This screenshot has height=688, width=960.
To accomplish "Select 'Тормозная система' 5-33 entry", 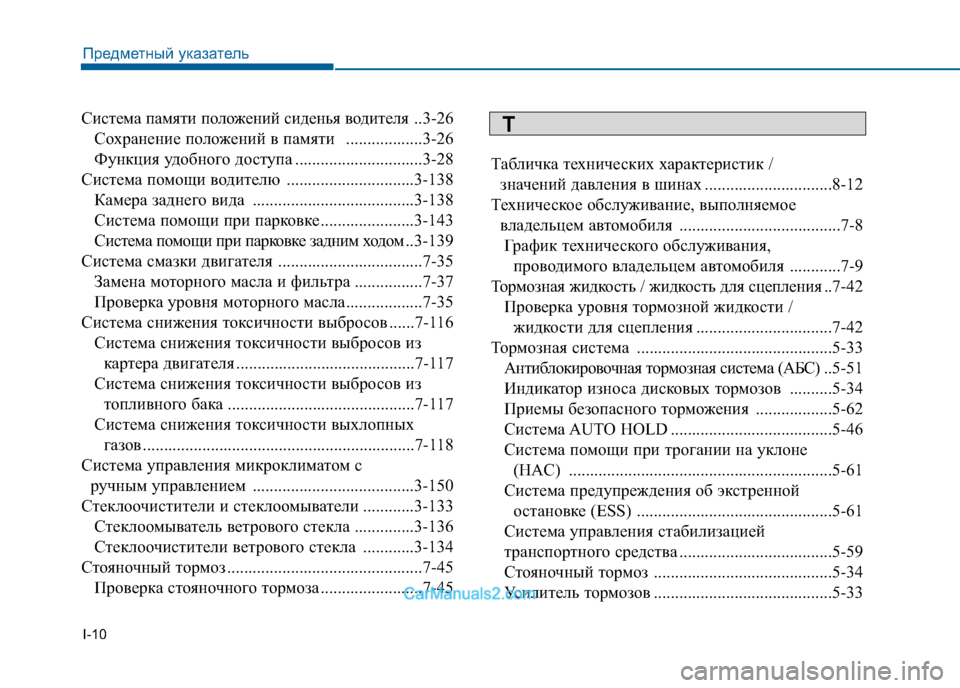I will (x=677, y=348).
